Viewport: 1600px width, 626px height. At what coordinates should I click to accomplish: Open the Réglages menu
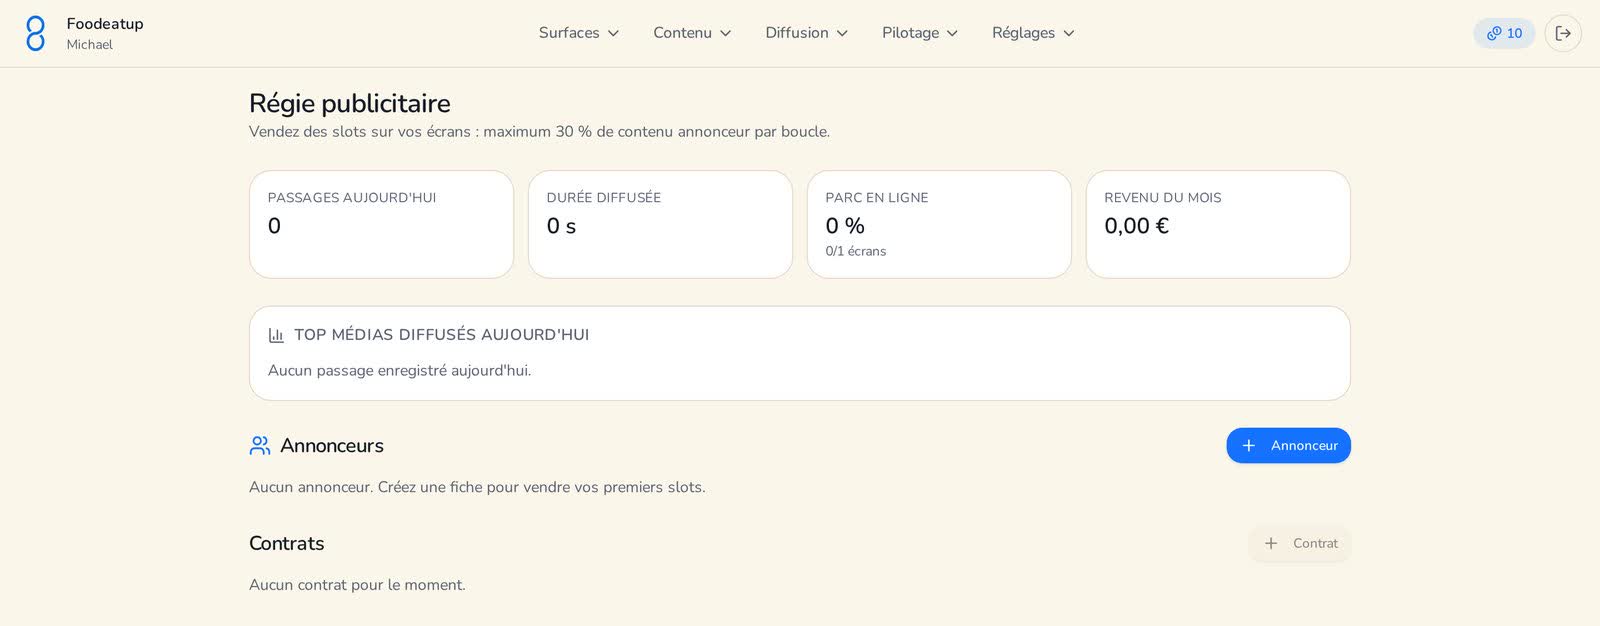click(1033, 33)
